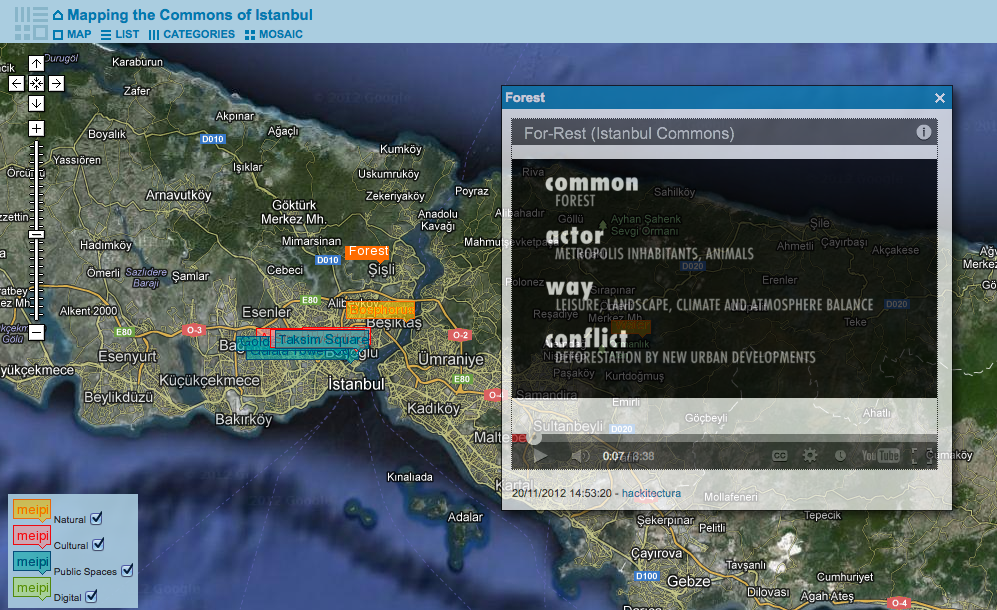The height and width of the screenshot is (610, 997).
Task: Show video info for For-Rest video
Action: (x=923, y=132)
